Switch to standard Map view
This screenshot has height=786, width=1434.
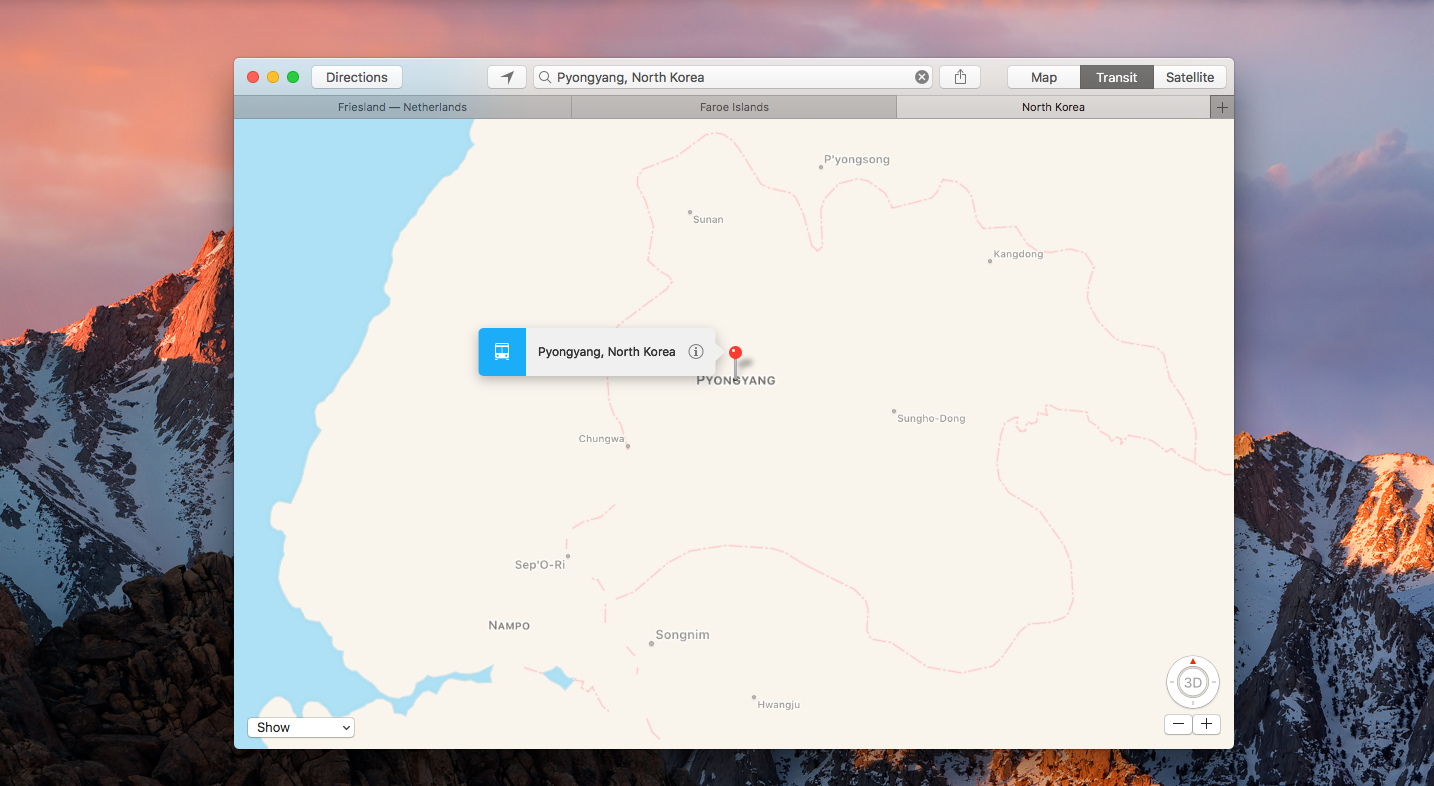pyautogui.click(x=1044, y=77)
